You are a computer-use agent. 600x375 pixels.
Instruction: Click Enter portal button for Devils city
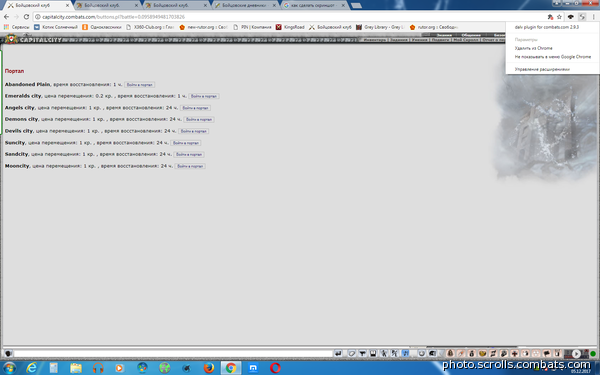tap(194, 131)
